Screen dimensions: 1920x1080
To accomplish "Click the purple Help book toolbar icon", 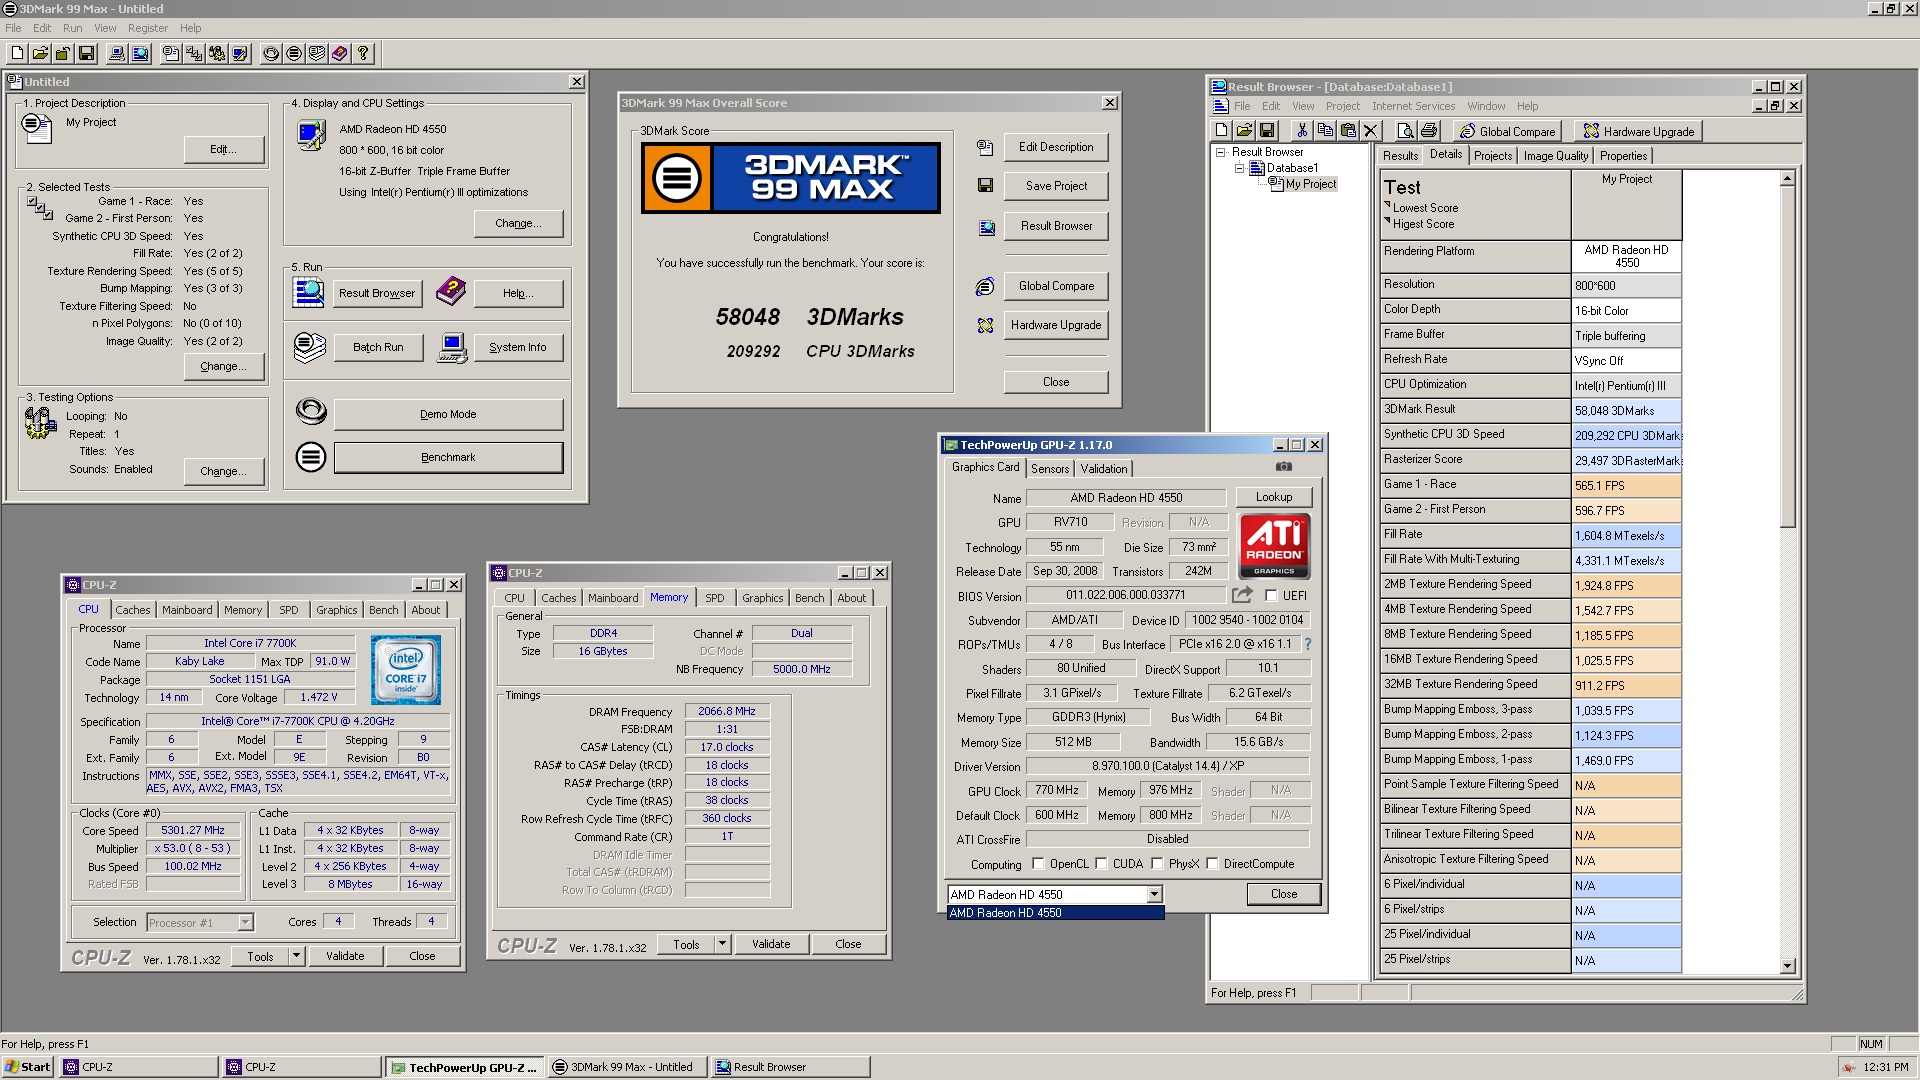I will tap(340, 54).
